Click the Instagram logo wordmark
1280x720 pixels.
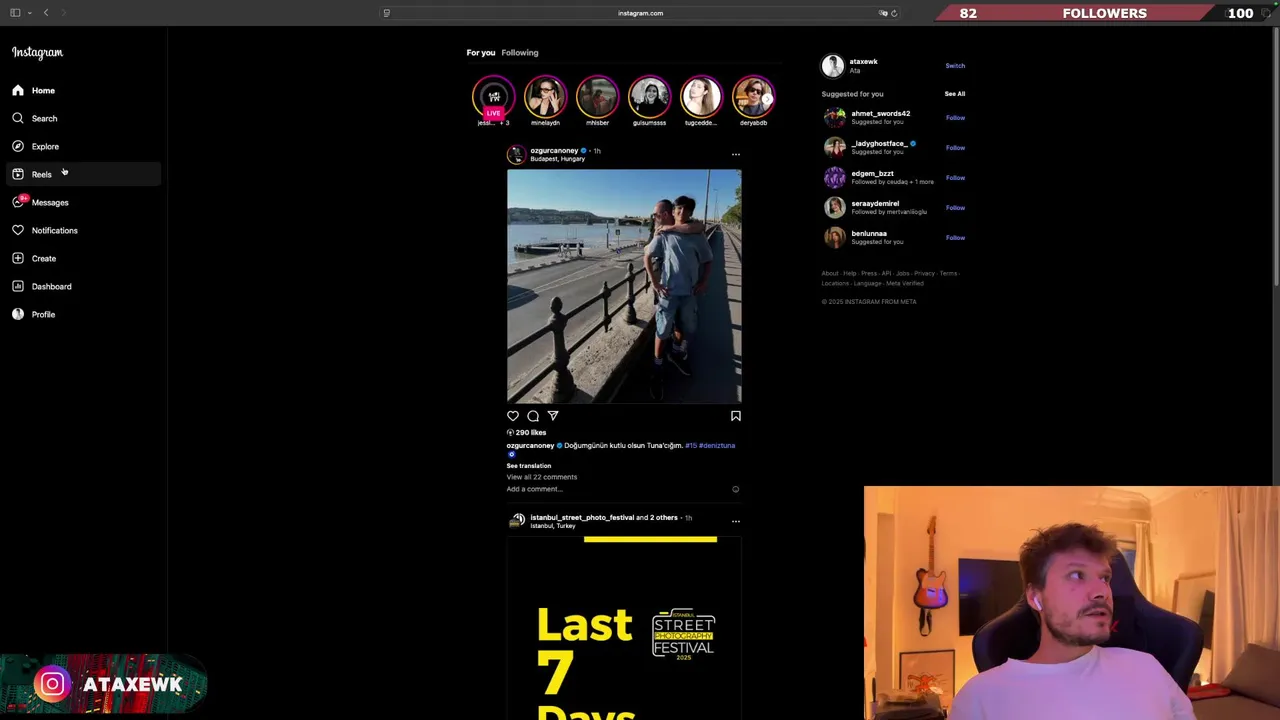click(37, 53)
